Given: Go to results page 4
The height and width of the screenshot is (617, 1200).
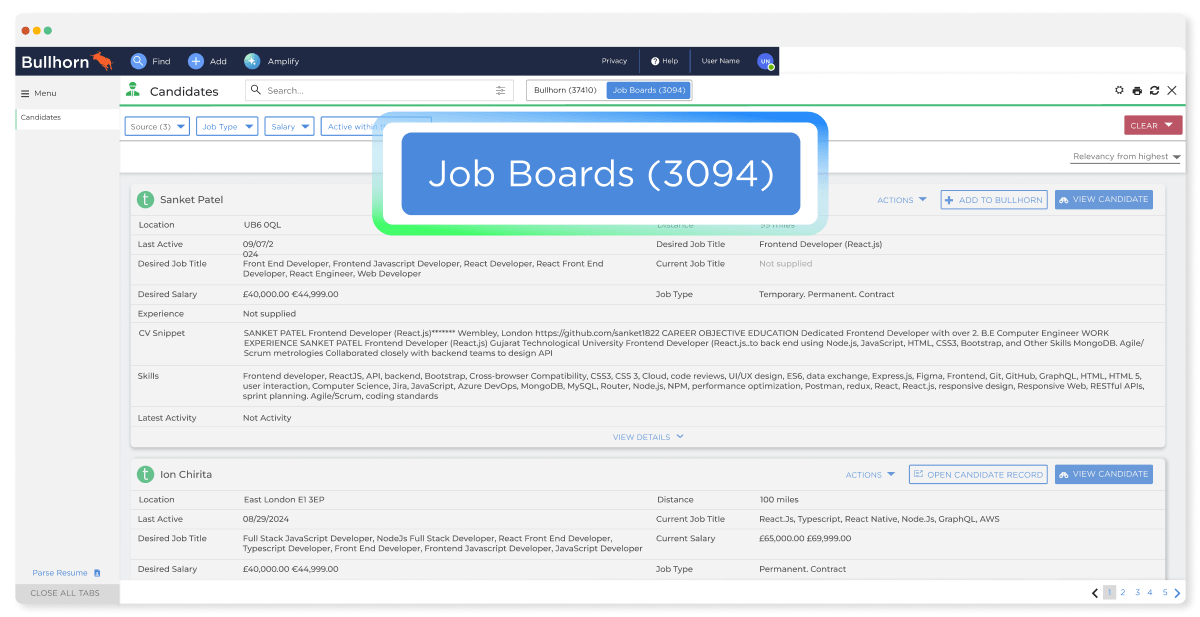Looking at the screenshot, I should click(x=1150, y=593).
